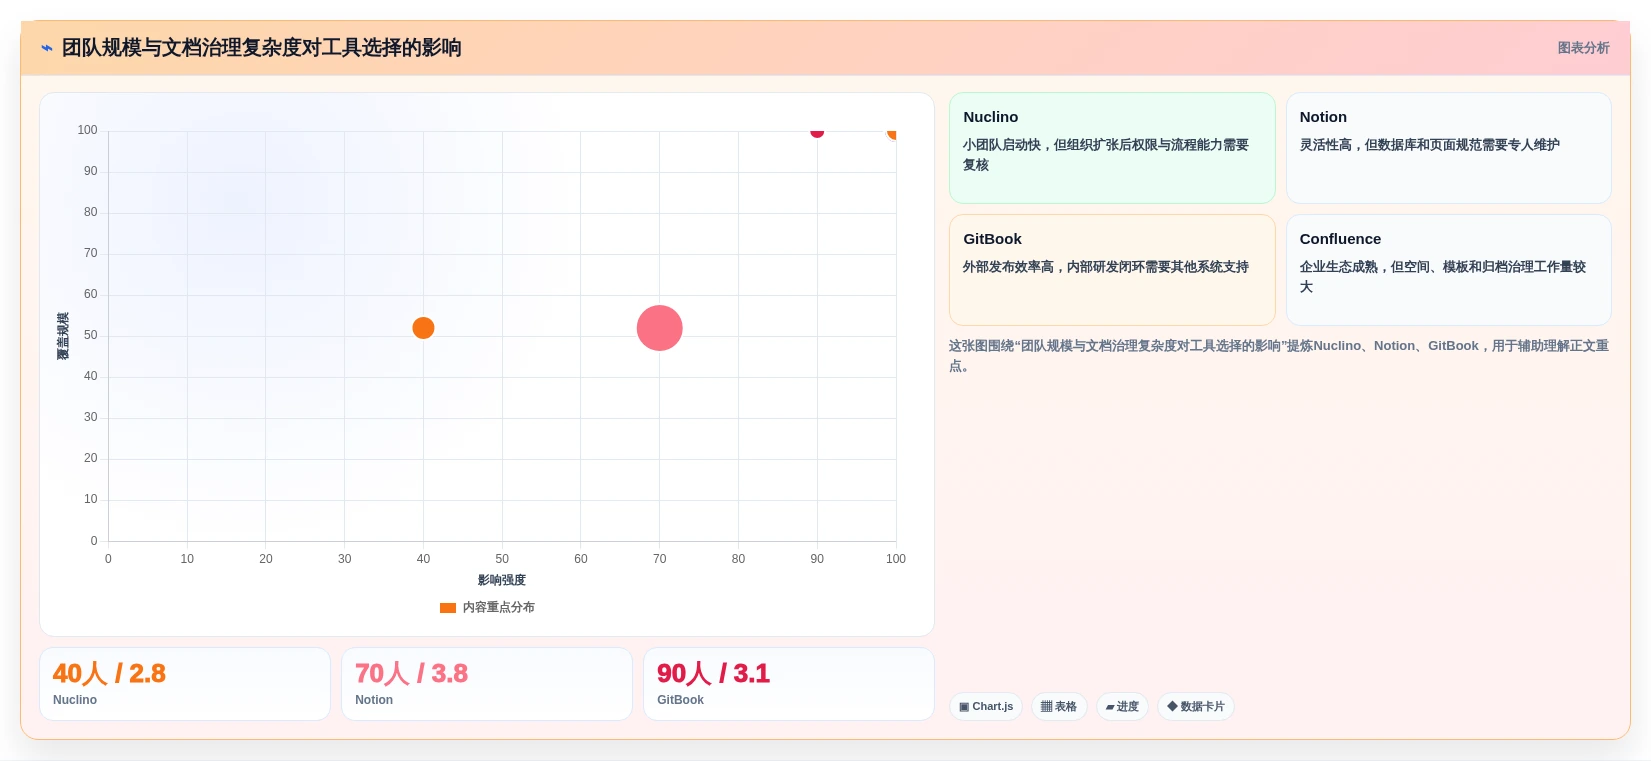1651x761 pixels.
Task: Select the 表格 tag chip
Action: [x=1059, y=706]
